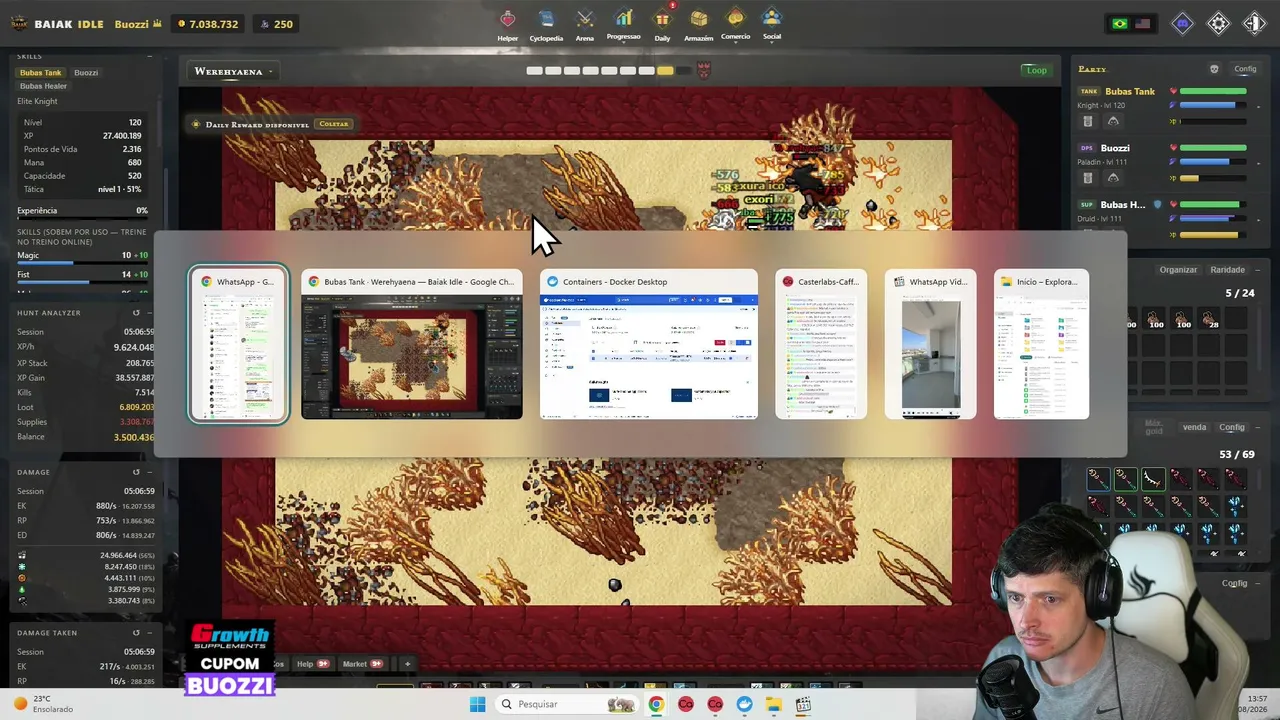Click the skull icon in Party panel
1280x720 pixels.
tap(1214, 69)
